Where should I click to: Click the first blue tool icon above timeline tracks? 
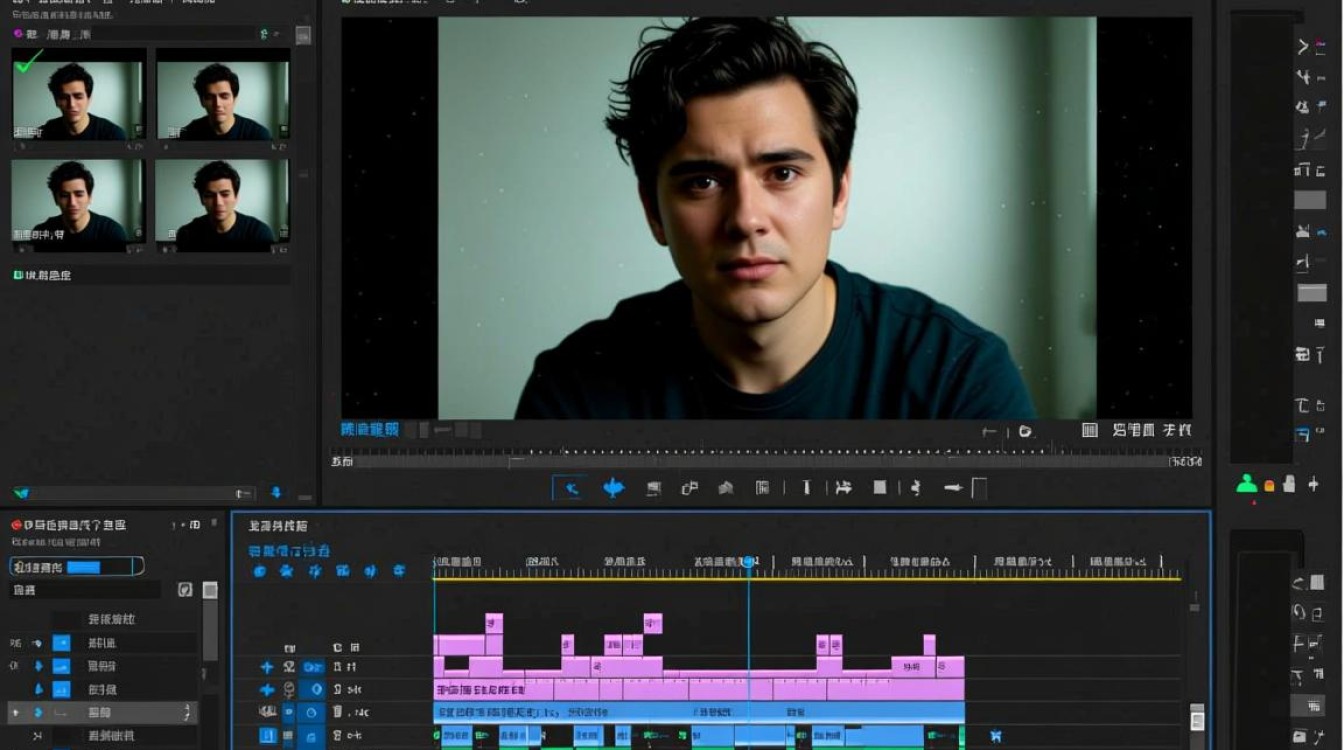[x=259, y=571]
